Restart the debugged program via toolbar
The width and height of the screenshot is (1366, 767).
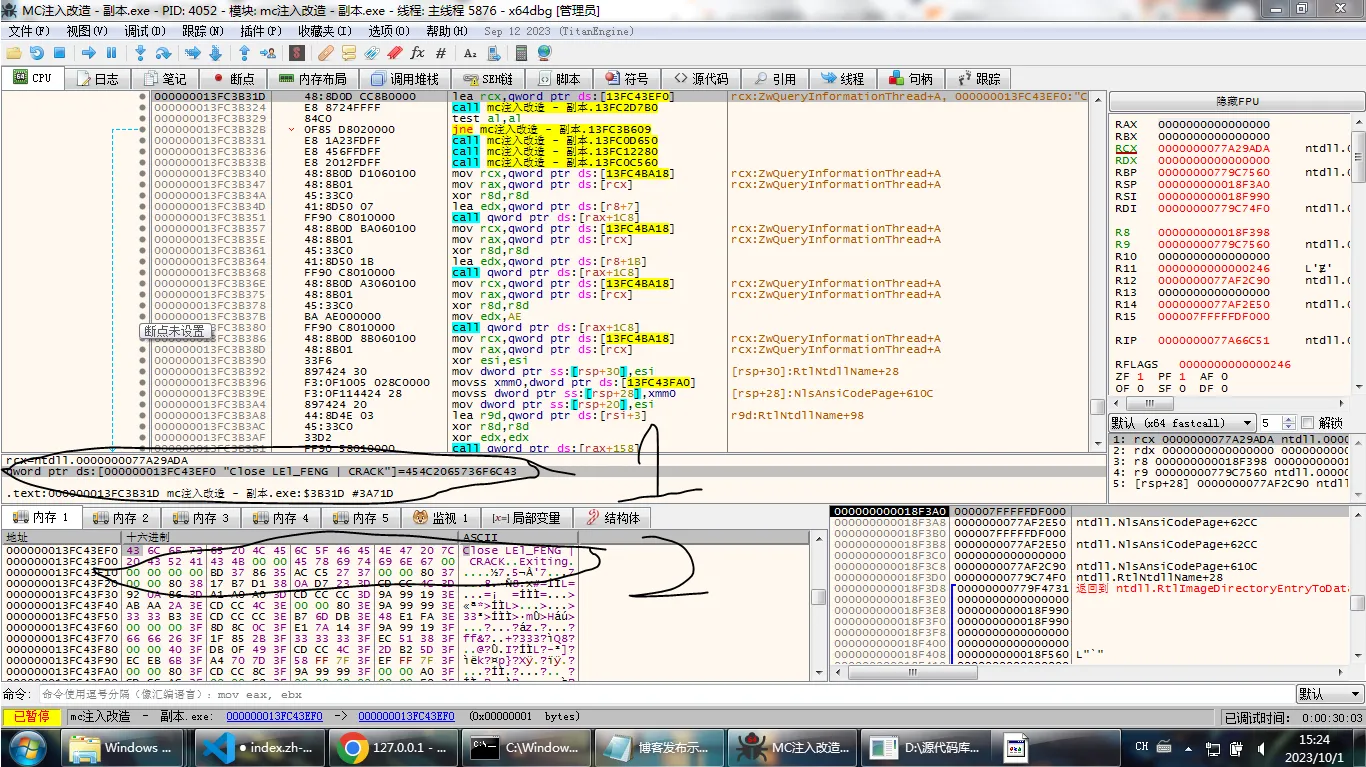pyautogui.click(x=37, y=53)
